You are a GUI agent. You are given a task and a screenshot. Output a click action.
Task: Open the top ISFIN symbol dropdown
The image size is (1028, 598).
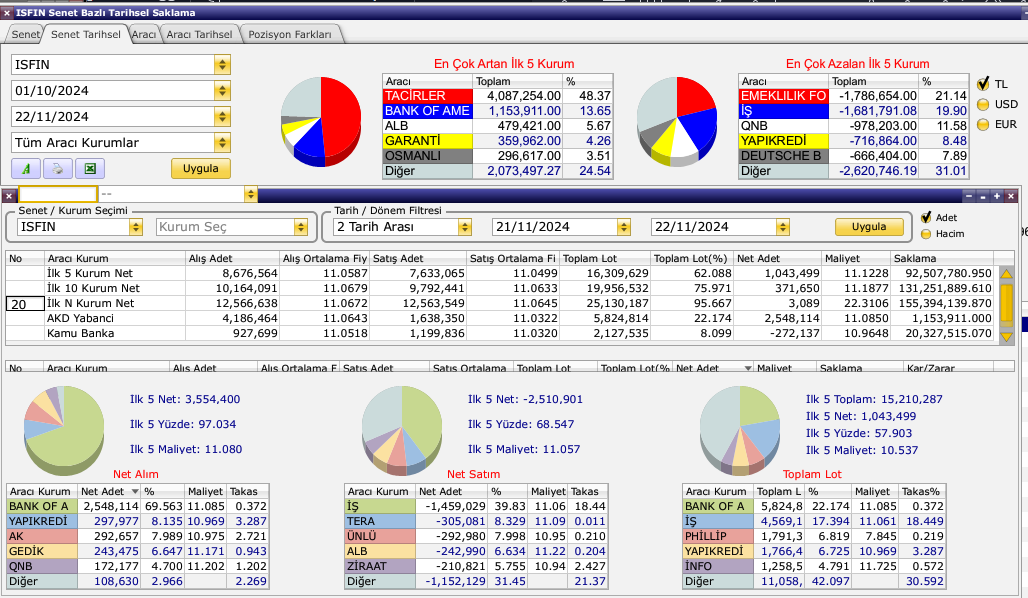tap(222, 64)
